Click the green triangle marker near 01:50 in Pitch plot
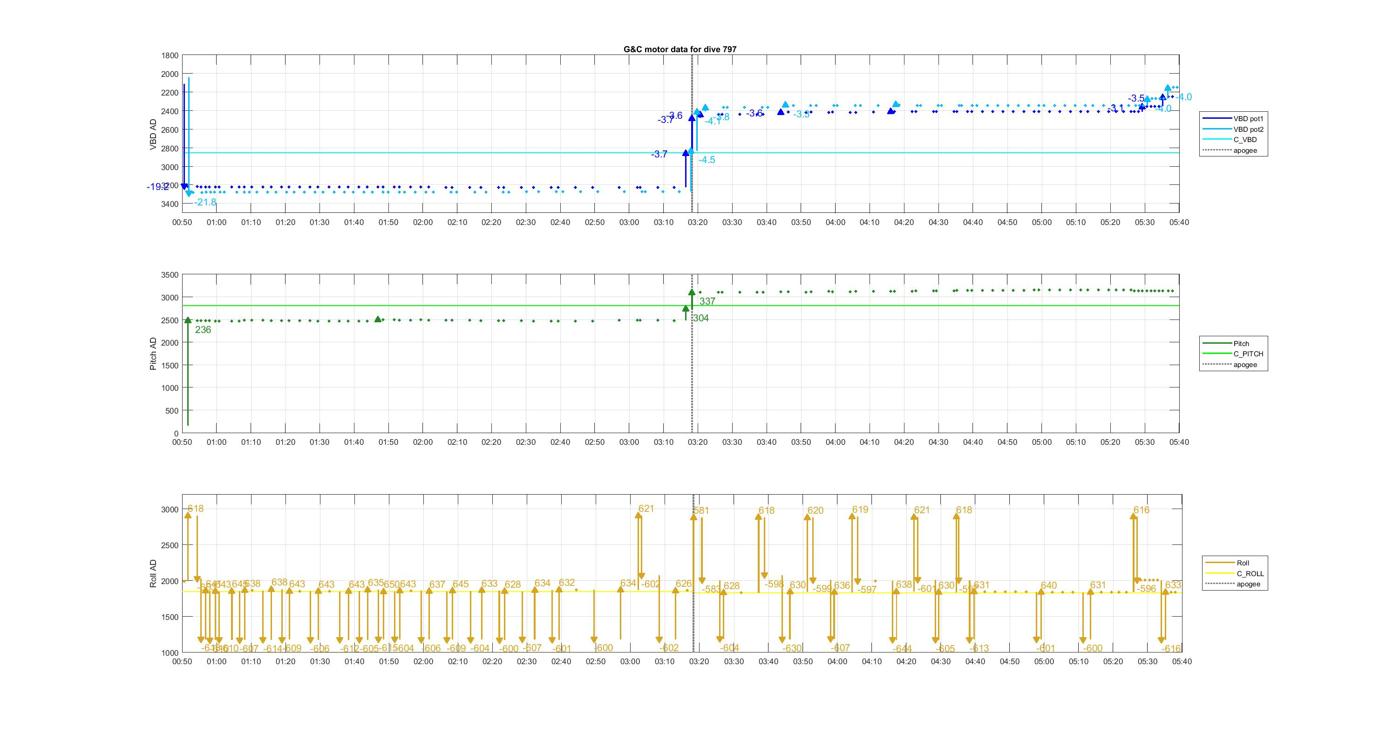The image size is (1400, 733). (x=378, y=319)
